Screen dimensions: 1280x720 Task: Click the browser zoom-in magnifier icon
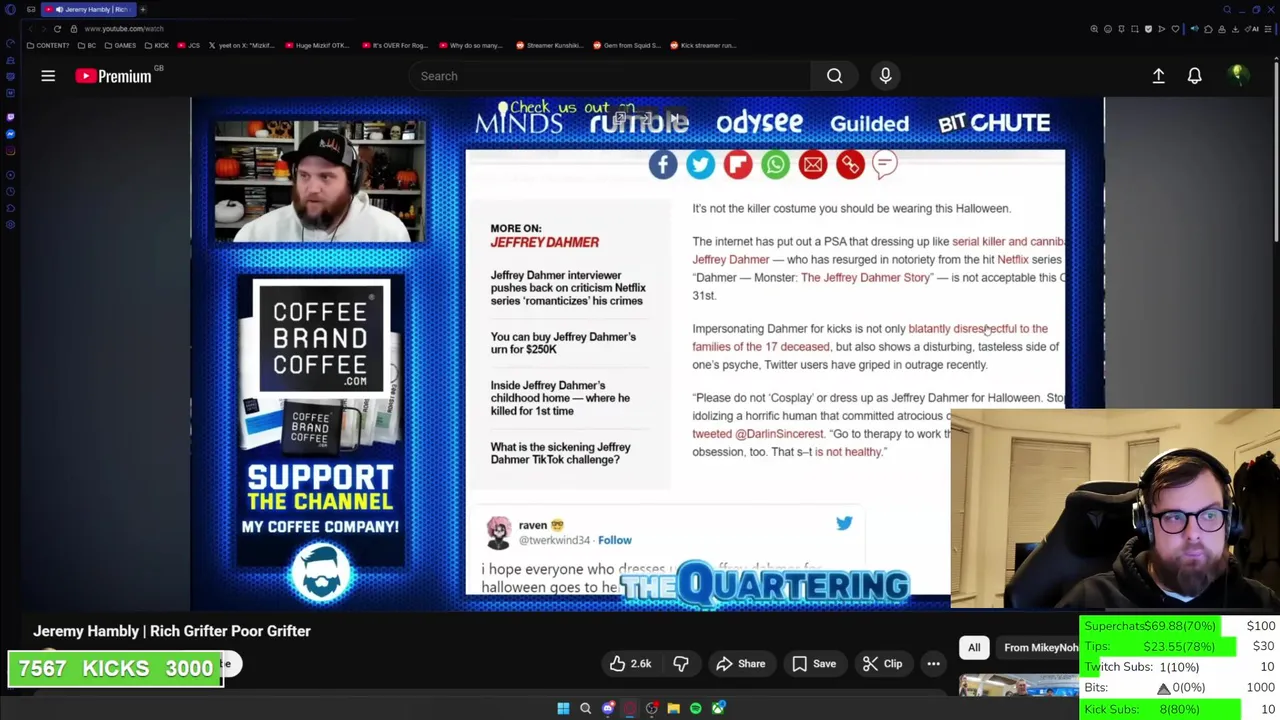click(x=1094, y=29)
